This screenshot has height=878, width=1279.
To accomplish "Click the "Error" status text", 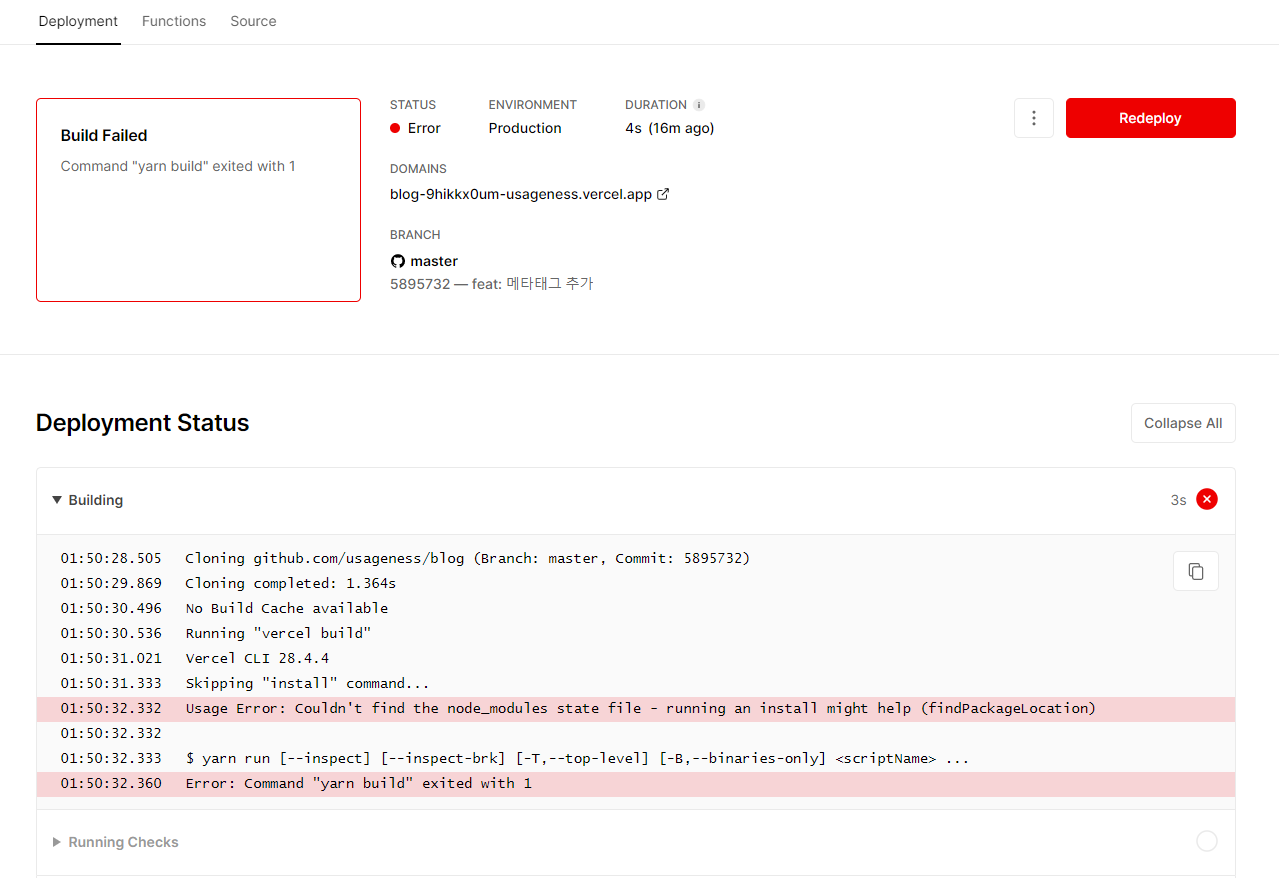I will tap(424, 128).
